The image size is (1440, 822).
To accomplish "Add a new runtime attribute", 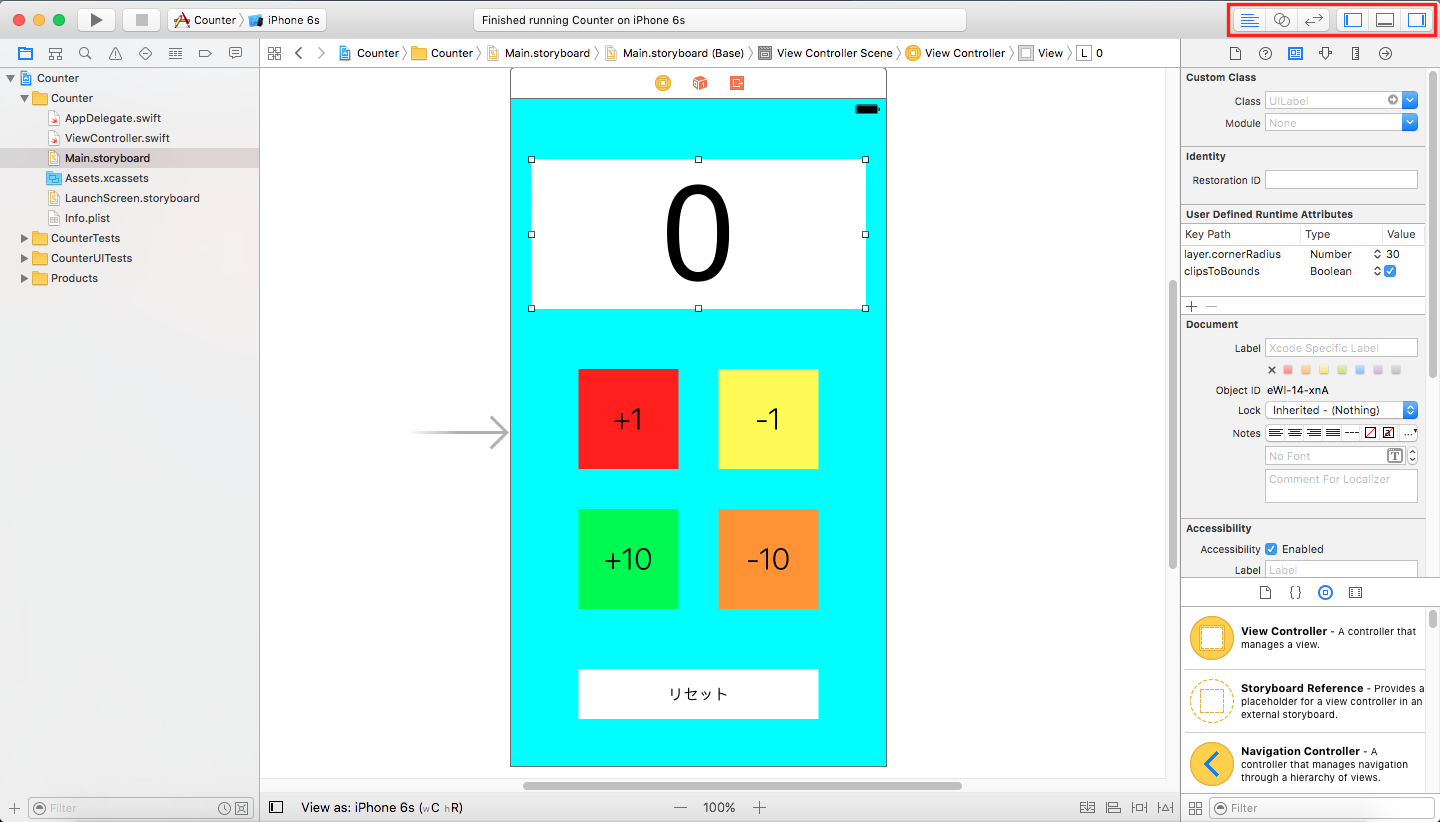I will [x=1192, y=306].
